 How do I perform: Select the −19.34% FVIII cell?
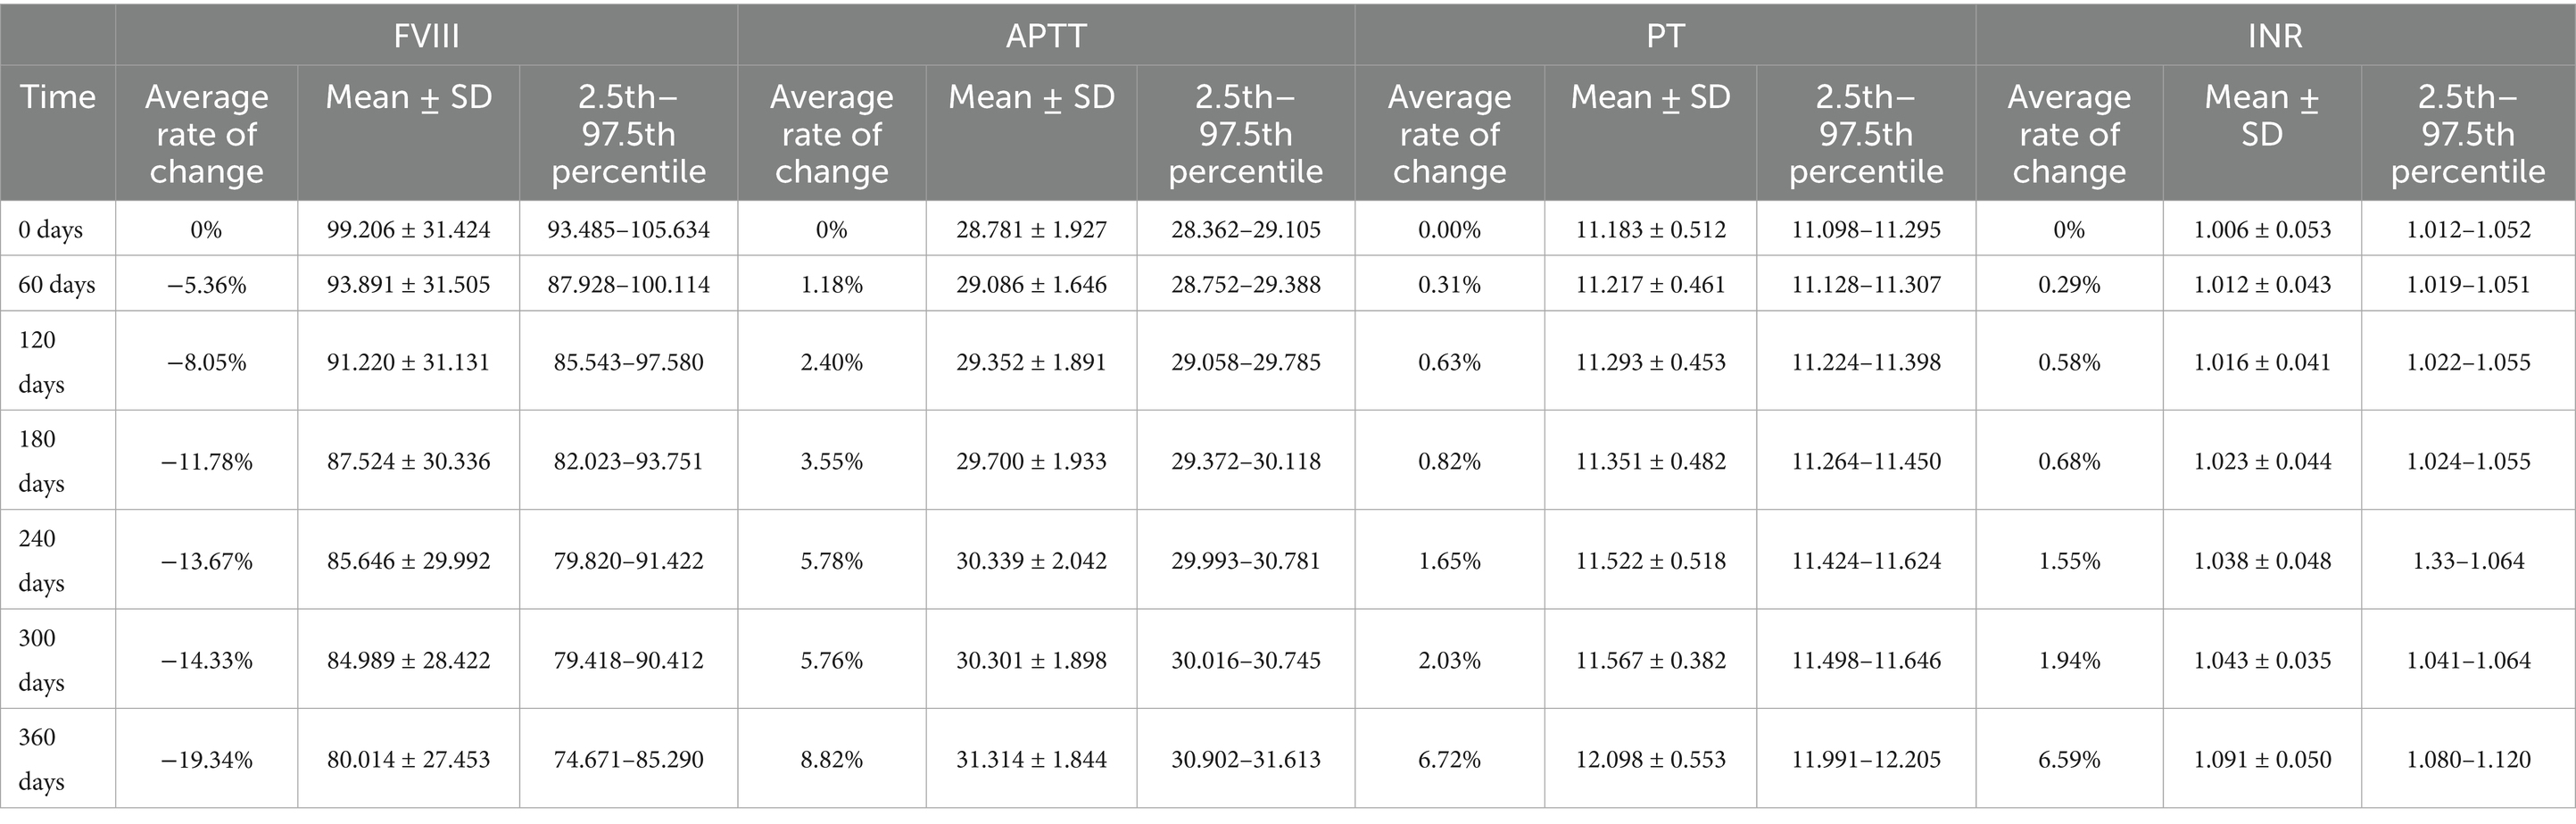point(206,760)
